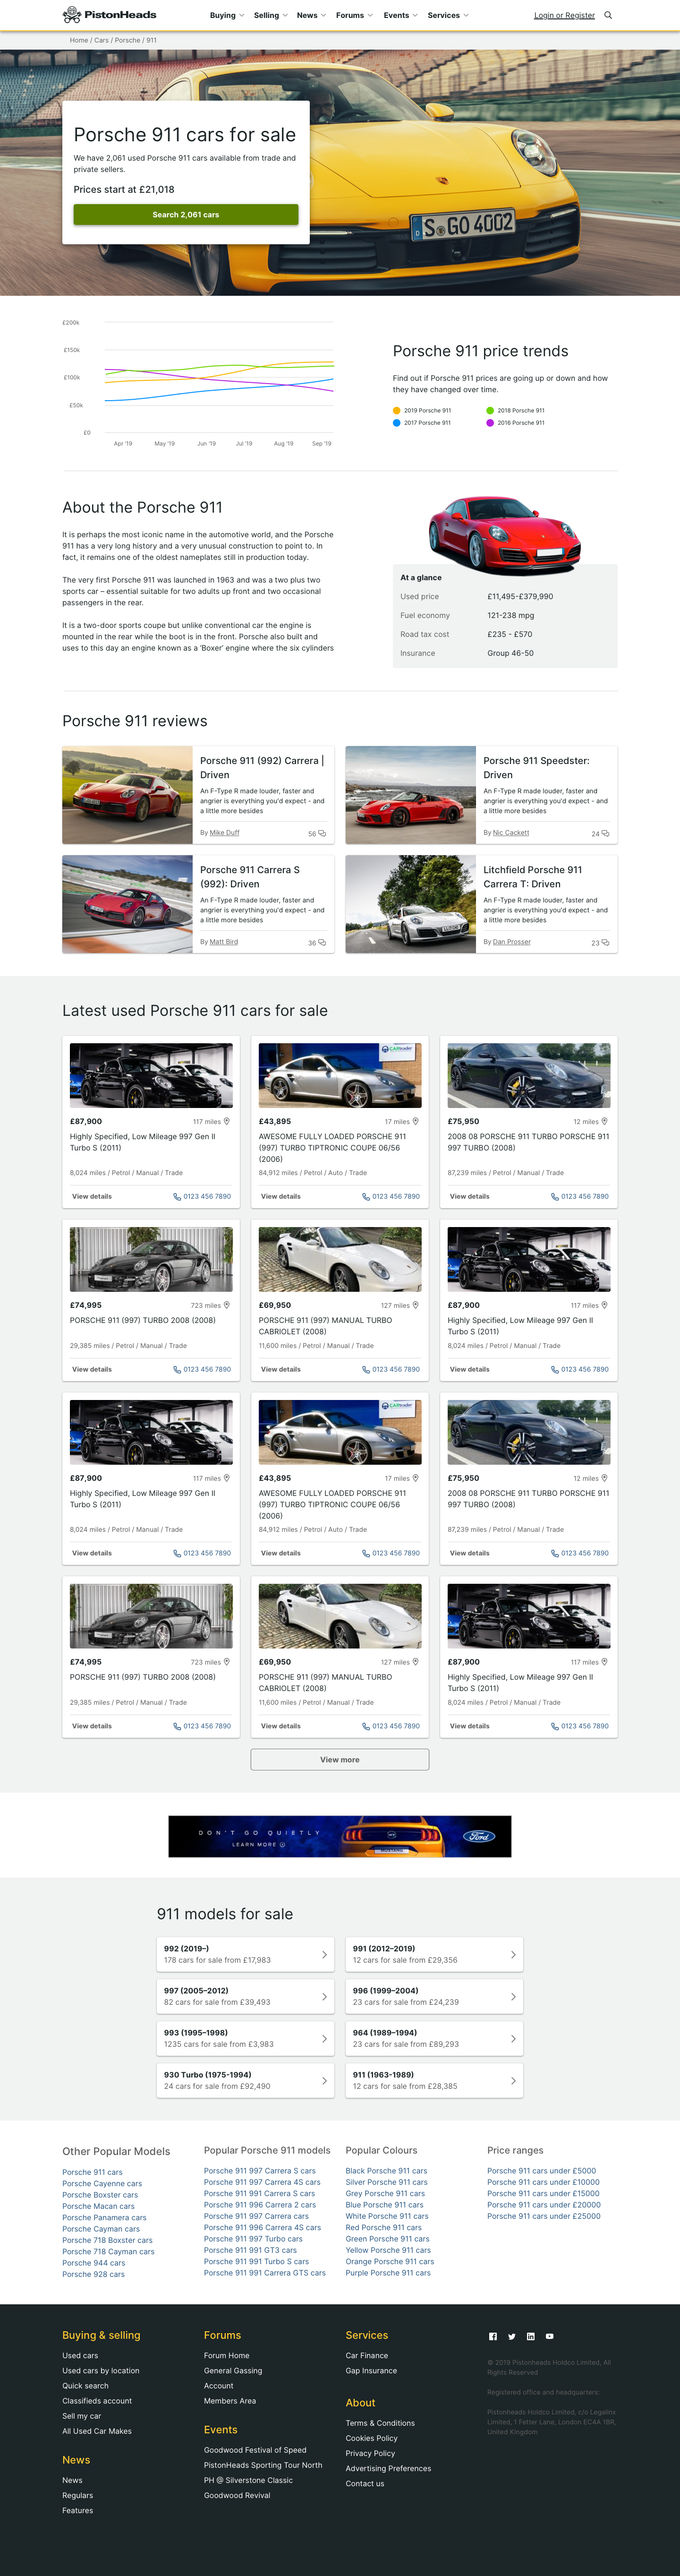
Task: Open the LinkedIn icon in the footer
Action: pyautogui.click(x=530, y=2336)
